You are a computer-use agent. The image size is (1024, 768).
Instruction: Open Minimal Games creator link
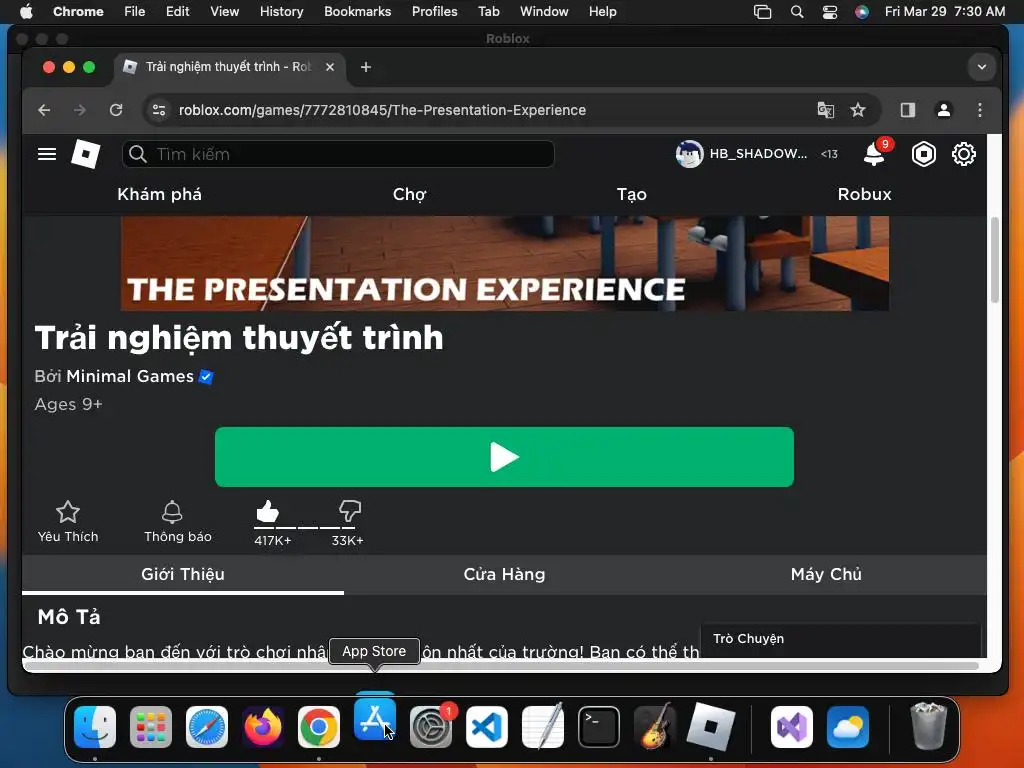(130, 376)
